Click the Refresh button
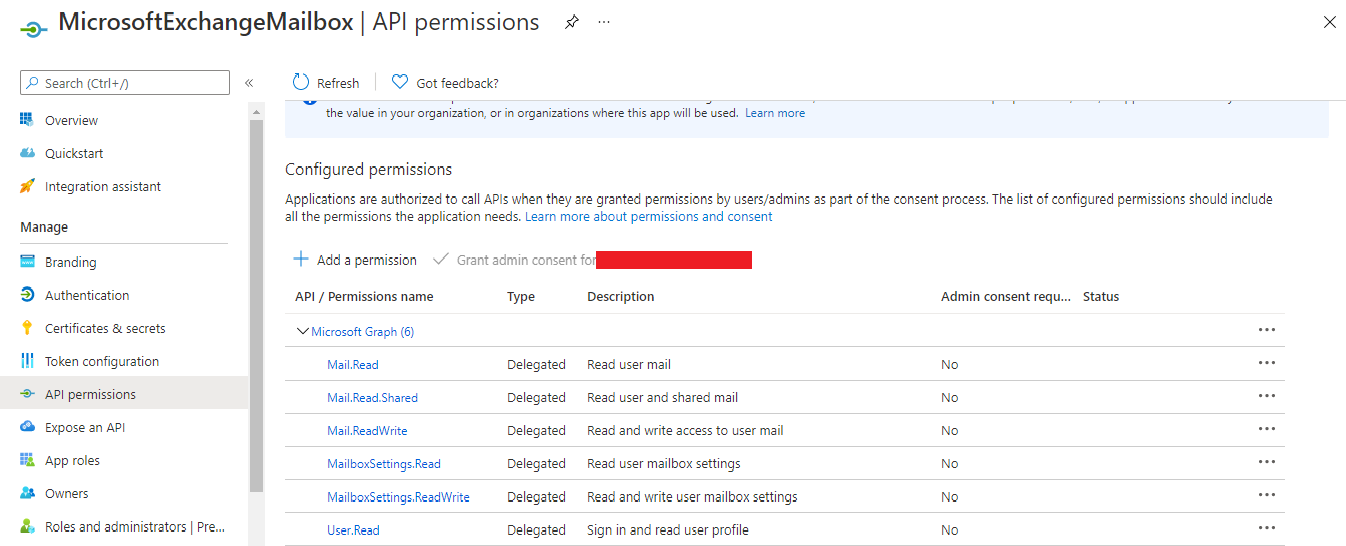Screen dimensions: 1346x546 click(x=326, y=83)
